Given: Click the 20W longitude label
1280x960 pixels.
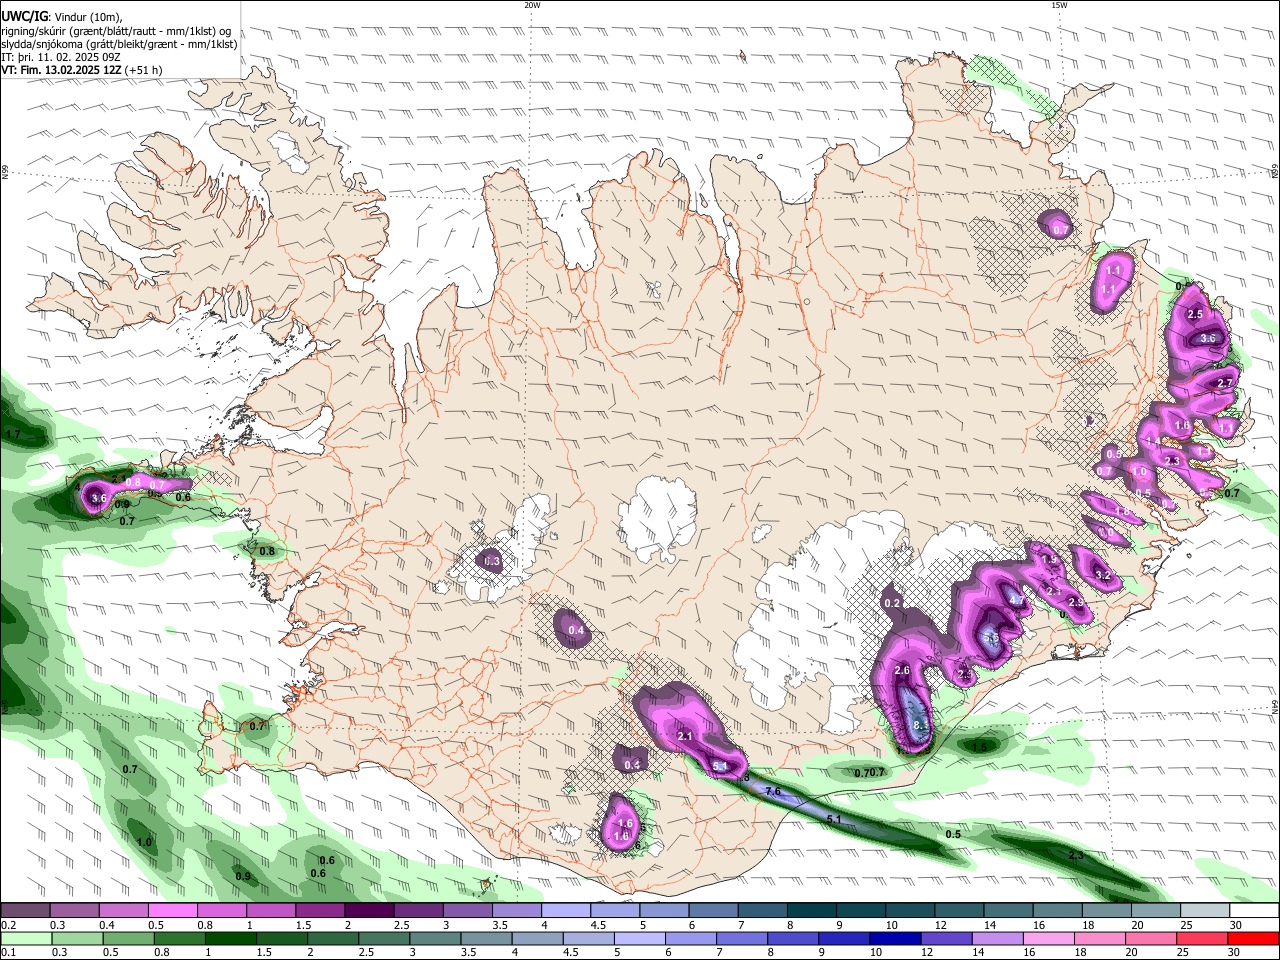Looking at the screenshot, I should pos(532,5).
